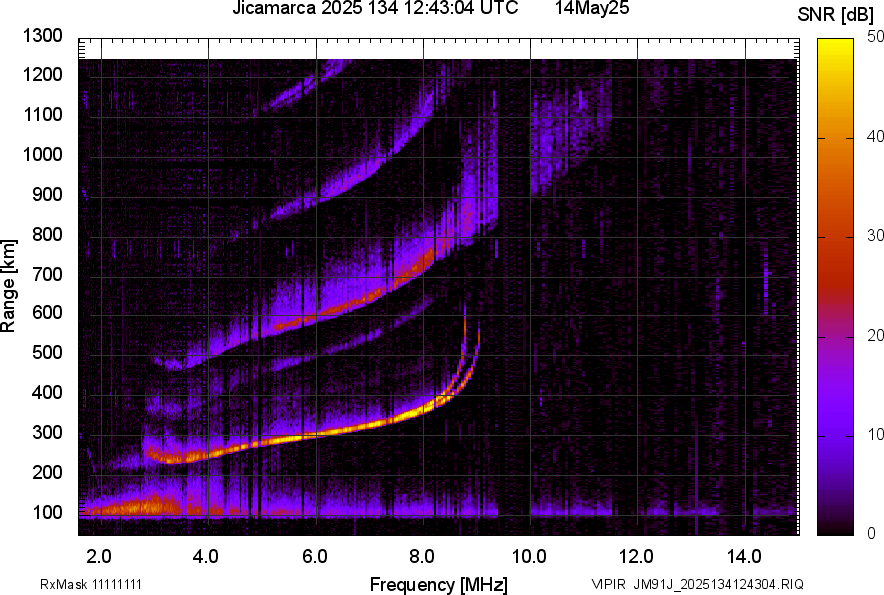Click the 4.0 frequency tick label

(x=206, y=556)
